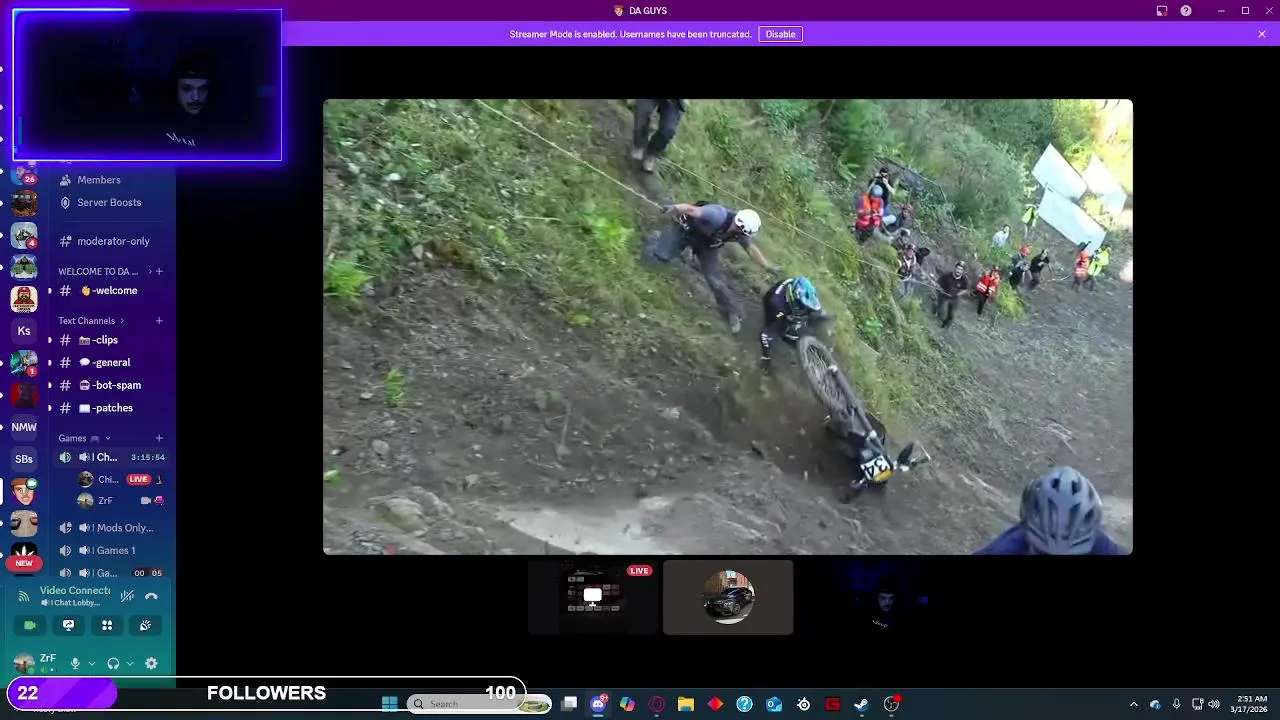Create a channel in Text Channels

tap(159, 321)
